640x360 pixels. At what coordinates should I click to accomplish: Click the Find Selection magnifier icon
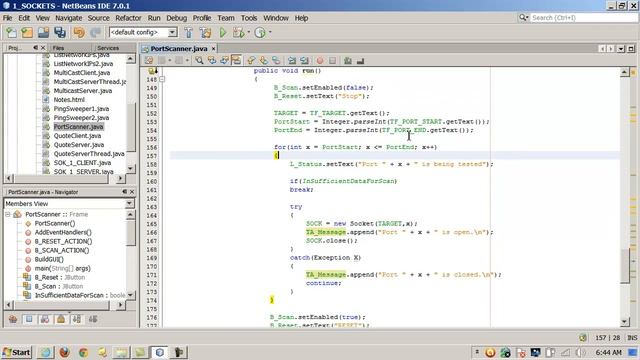[x=199, y=60]
